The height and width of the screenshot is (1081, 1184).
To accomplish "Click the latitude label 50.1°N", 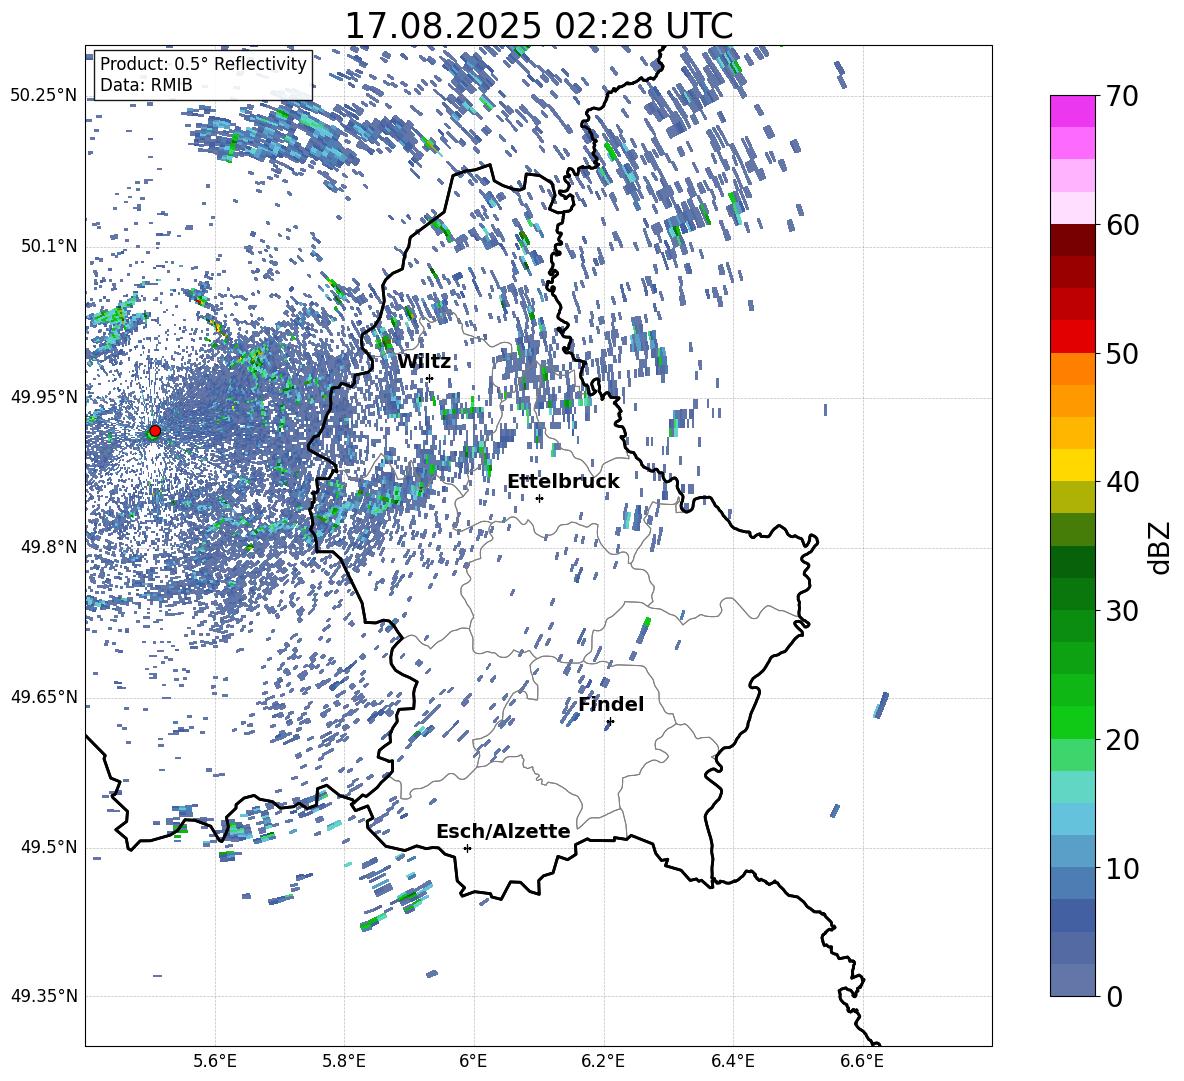I will [x=48, y=247].
